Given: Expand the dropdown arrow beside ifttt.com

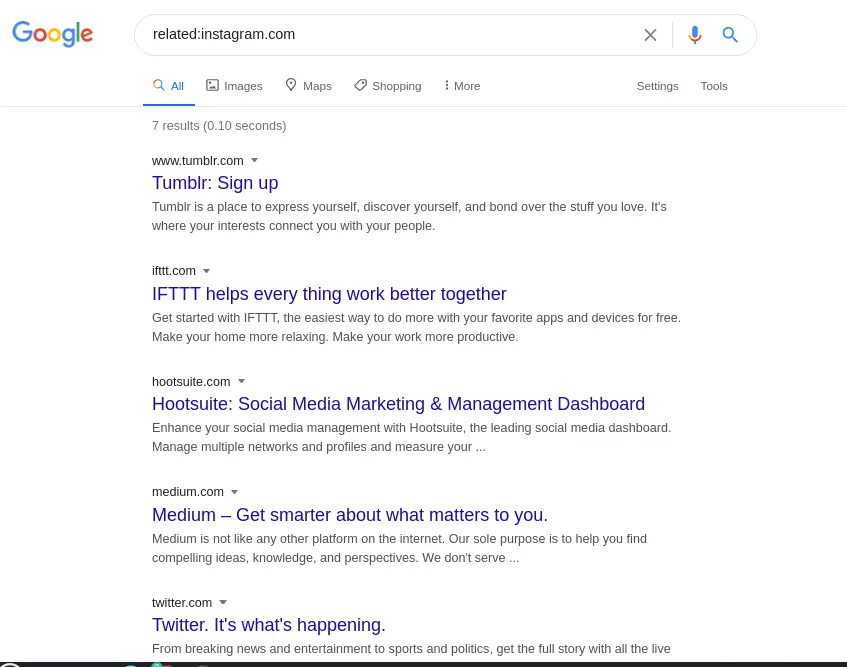Looking at the screenshot, I should pos(206,271).
